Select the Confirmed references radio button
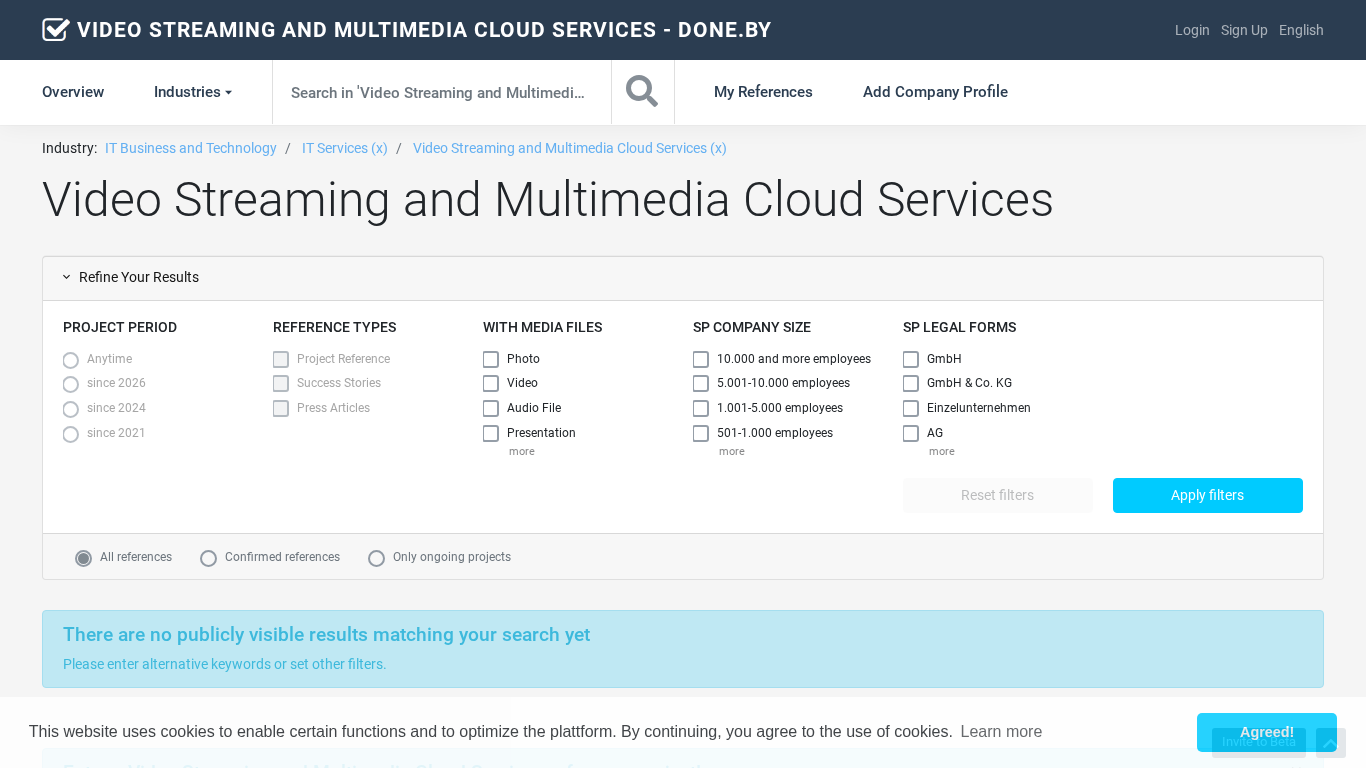Image resolution: width=1366 pixels, height=768 pixels. pos(208,558)
